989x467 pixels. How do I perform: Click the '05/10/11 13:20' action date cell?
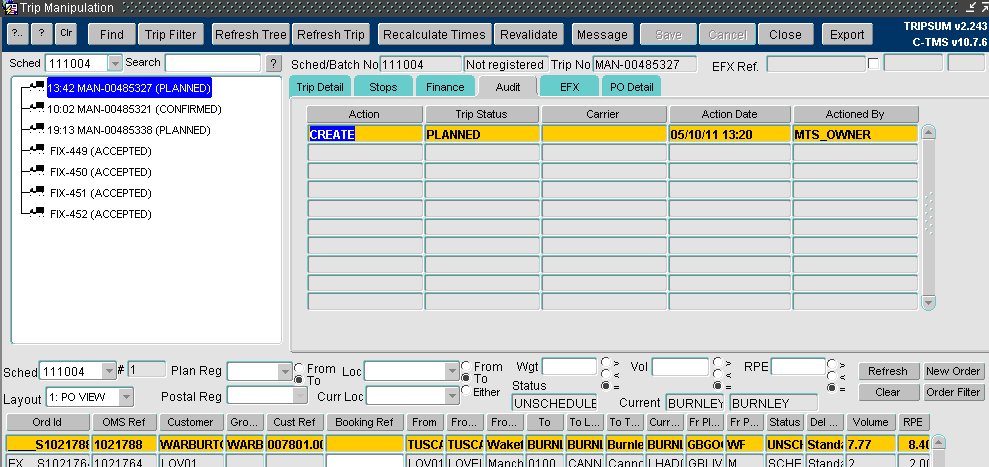(730, 134)
